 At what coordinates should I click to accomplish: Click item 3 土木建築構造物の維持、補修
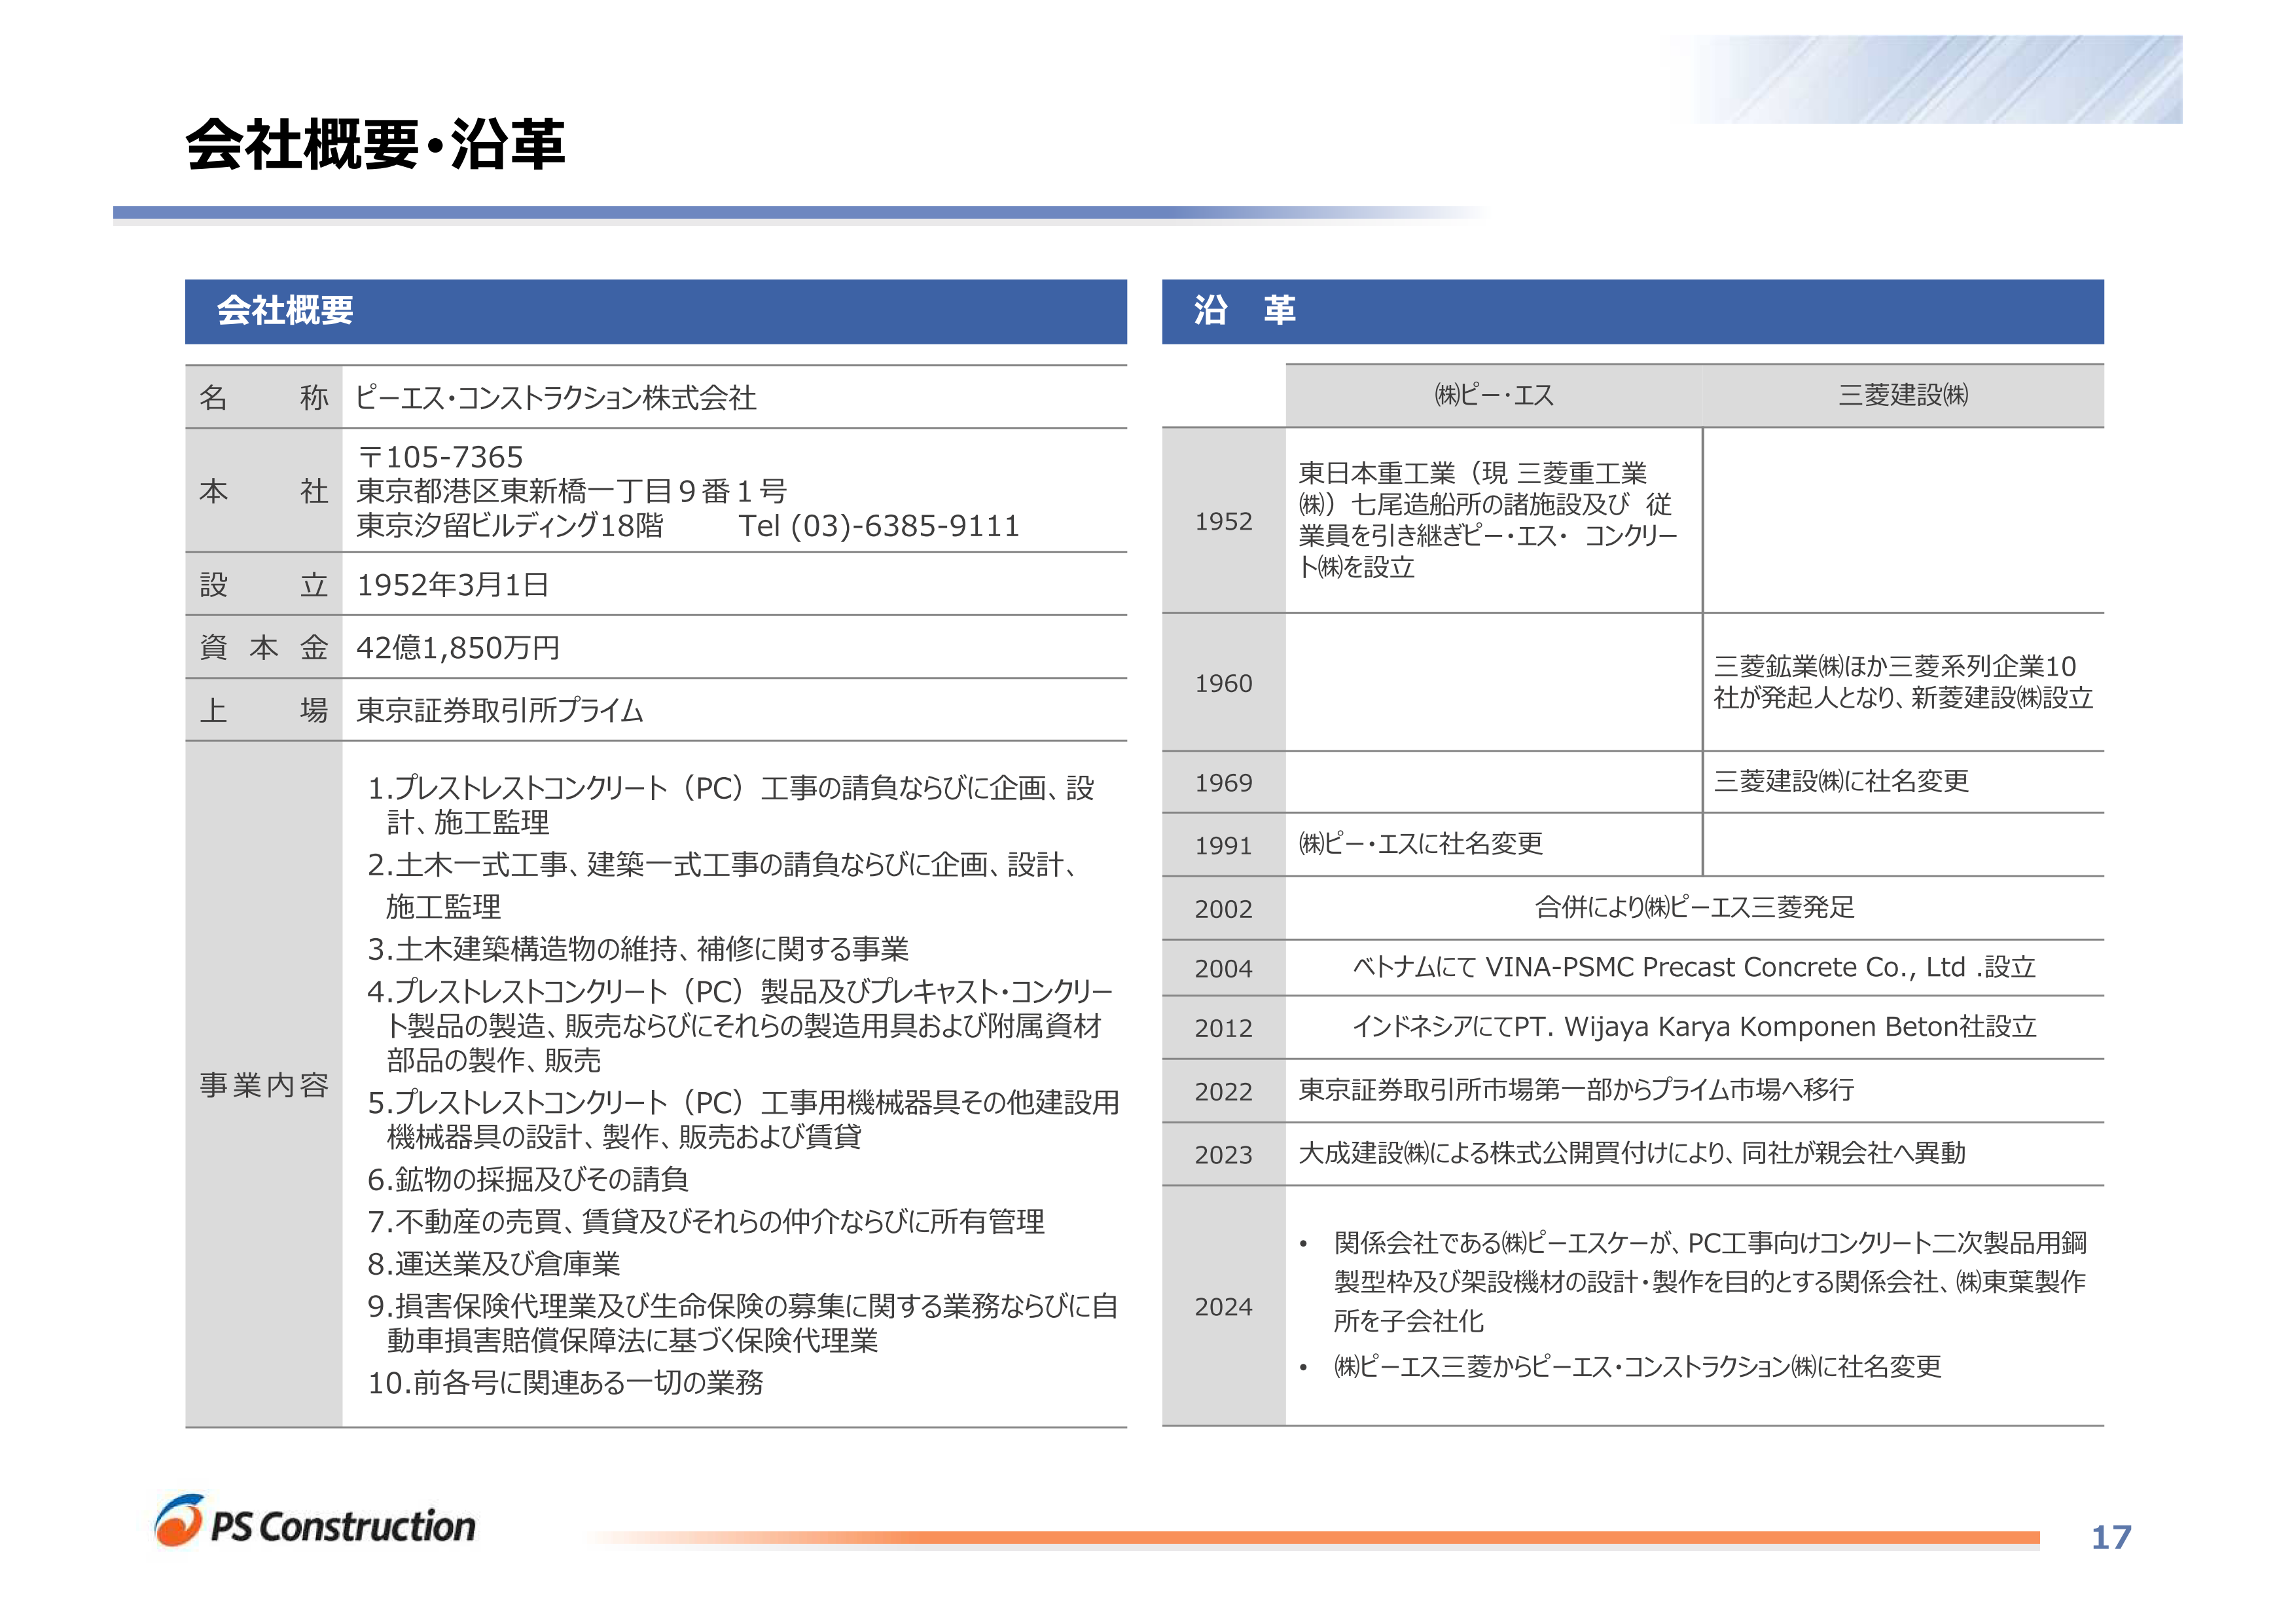click(x=638, y=949)
